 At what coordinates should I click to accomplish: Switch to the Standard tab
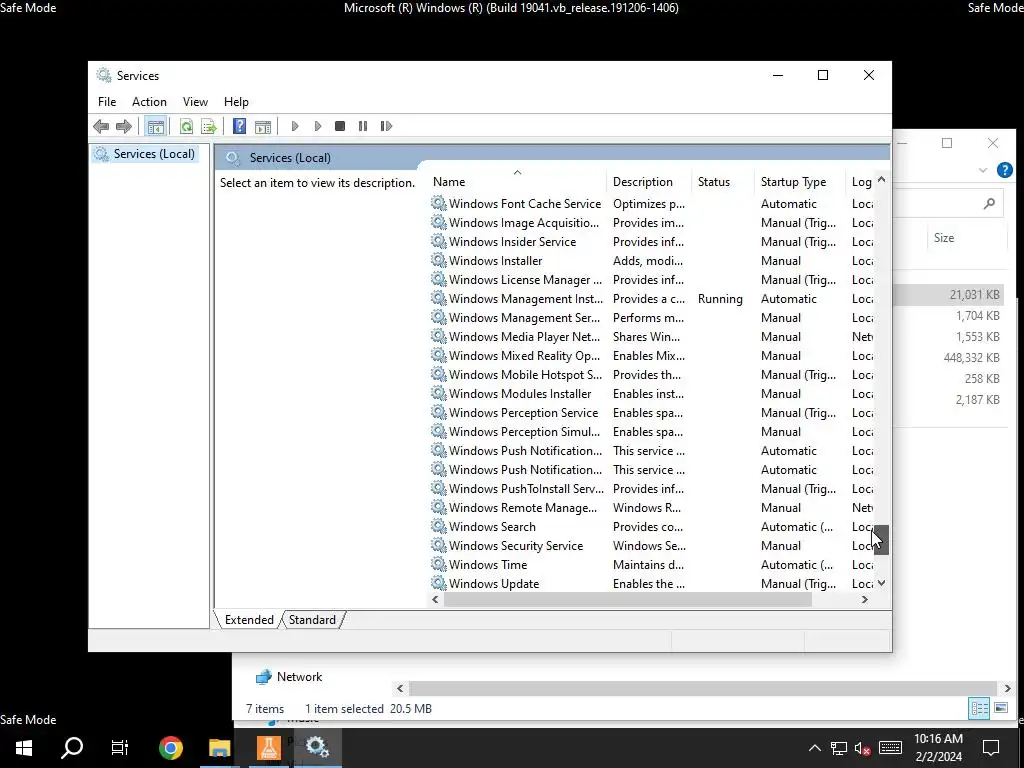pyautogui.click(x=312, y=620)
